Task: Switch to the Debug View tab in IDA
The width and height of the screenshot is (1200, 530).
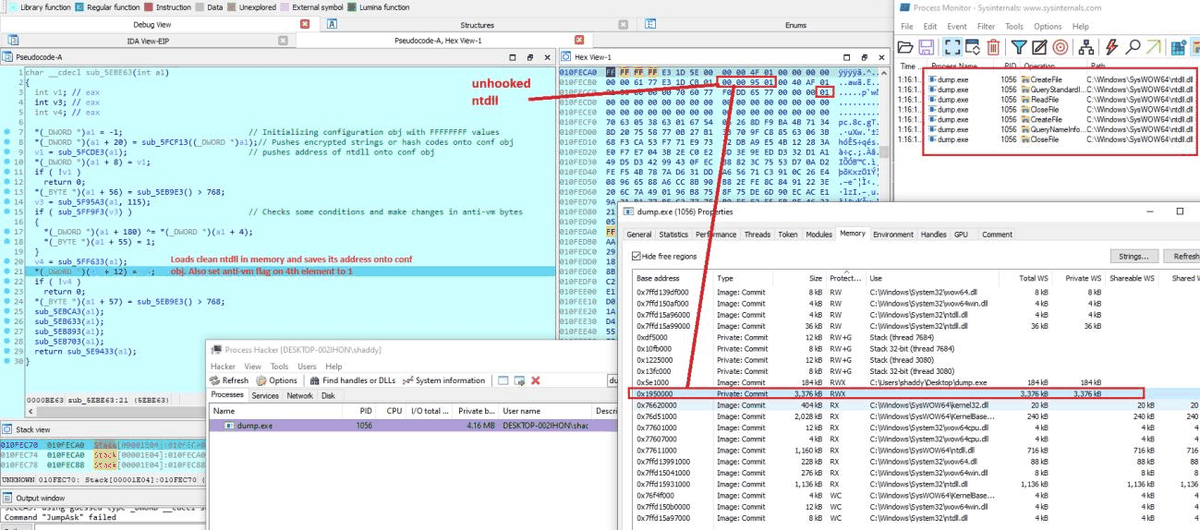Action: click(151, 25)
